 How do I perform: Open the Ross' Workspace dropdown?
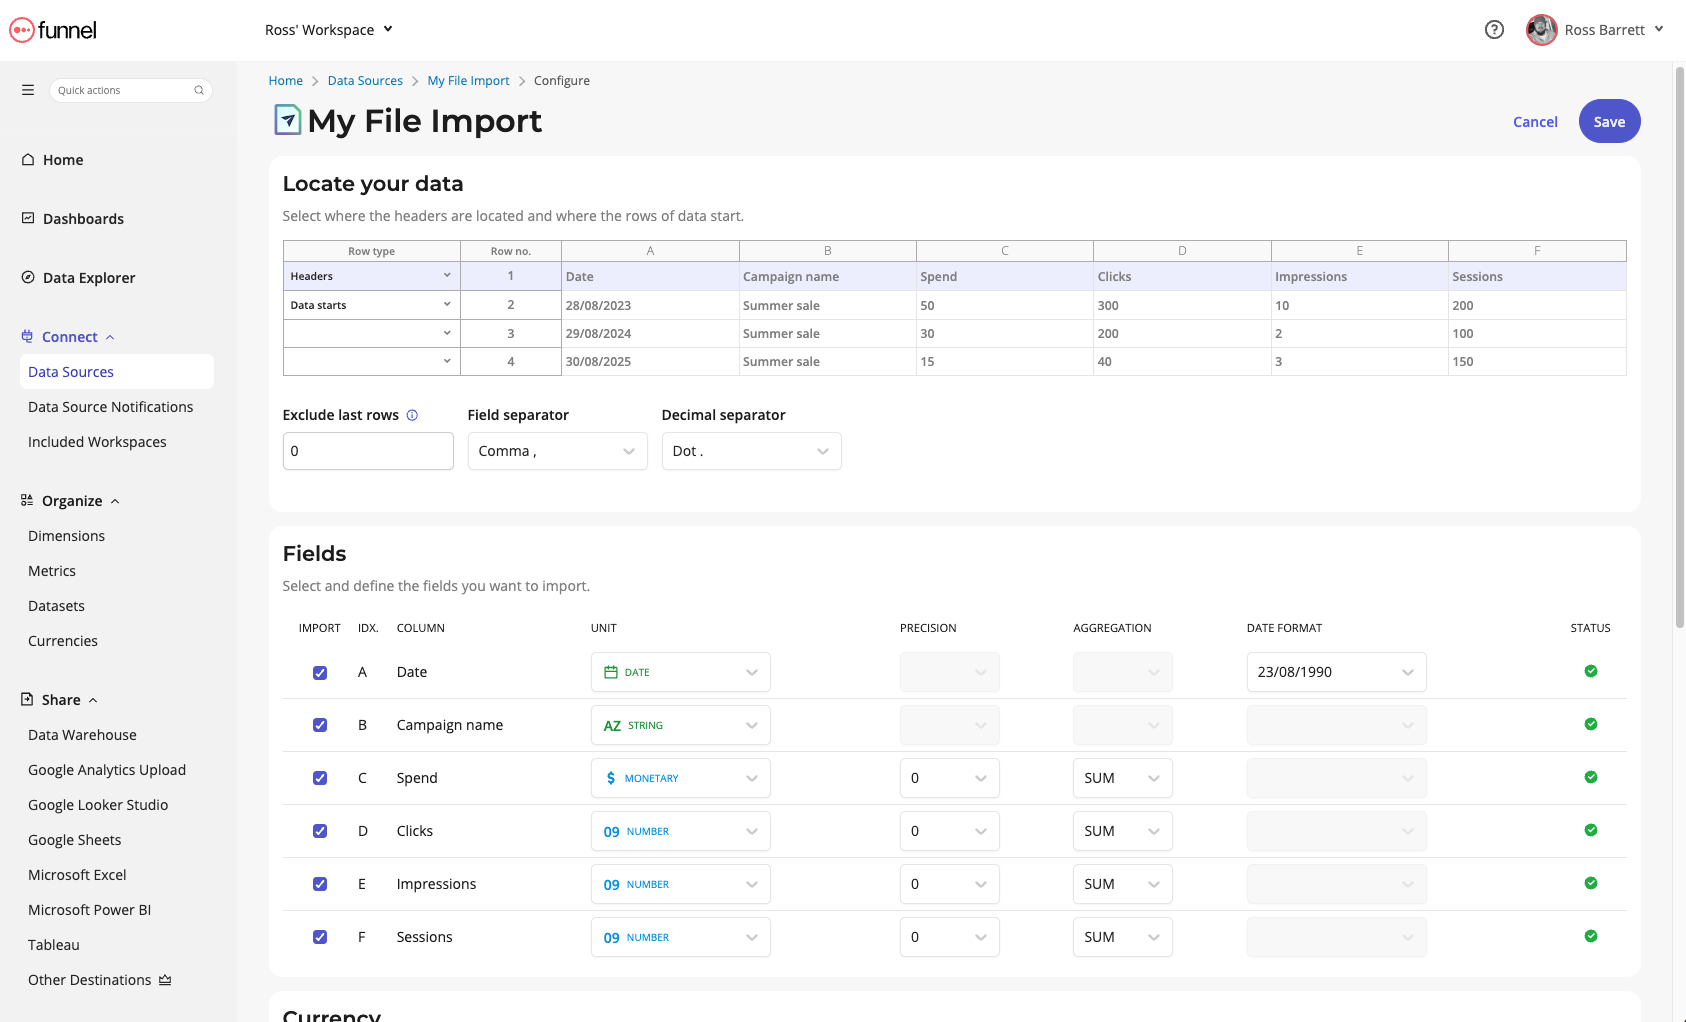click(329, 30)
